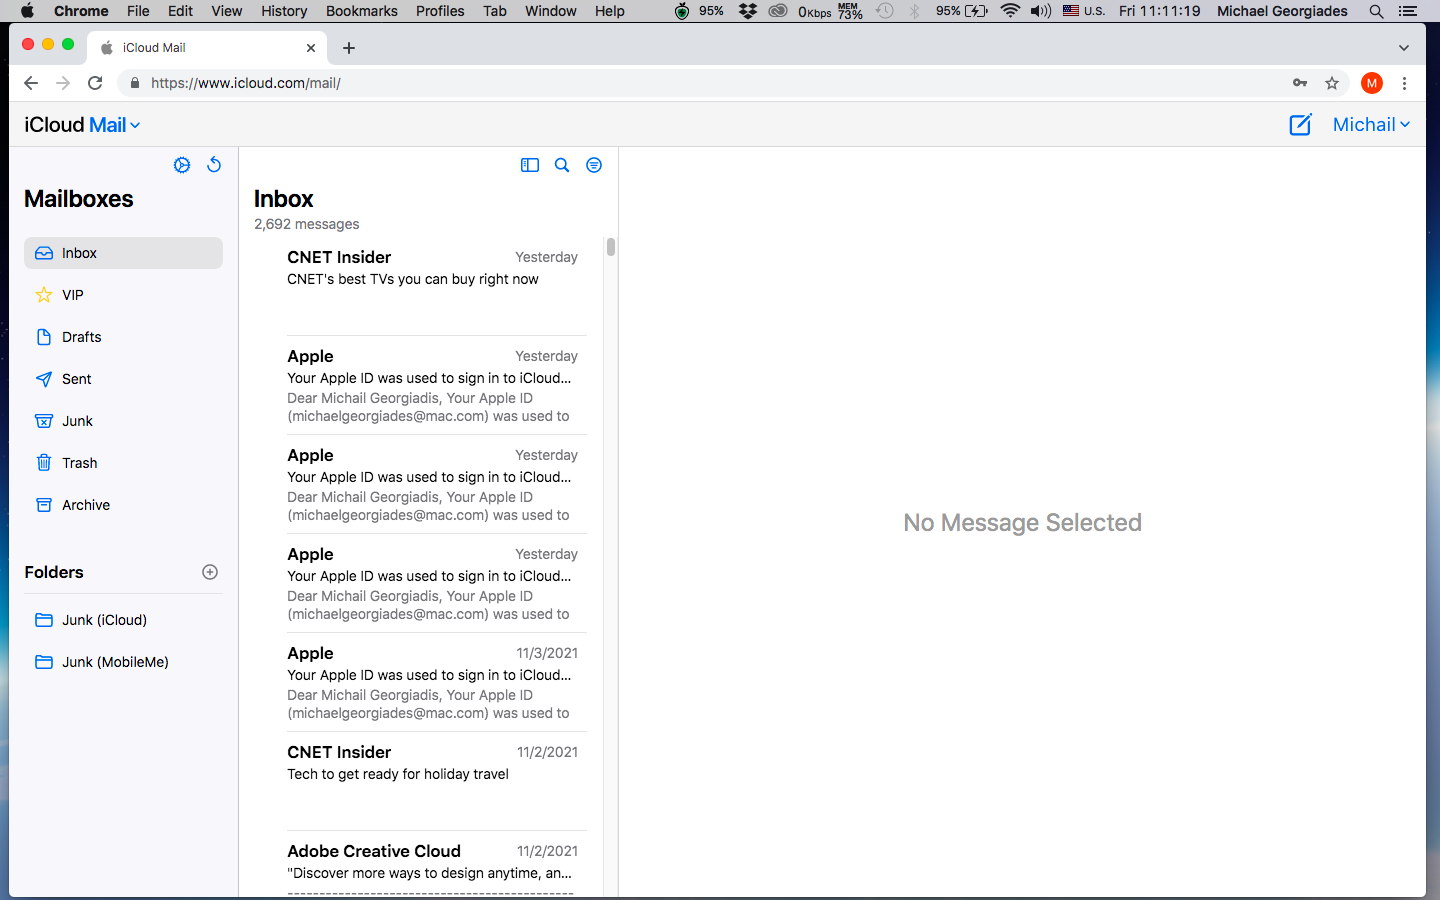Open the Tab menu in menu bar

495,11
